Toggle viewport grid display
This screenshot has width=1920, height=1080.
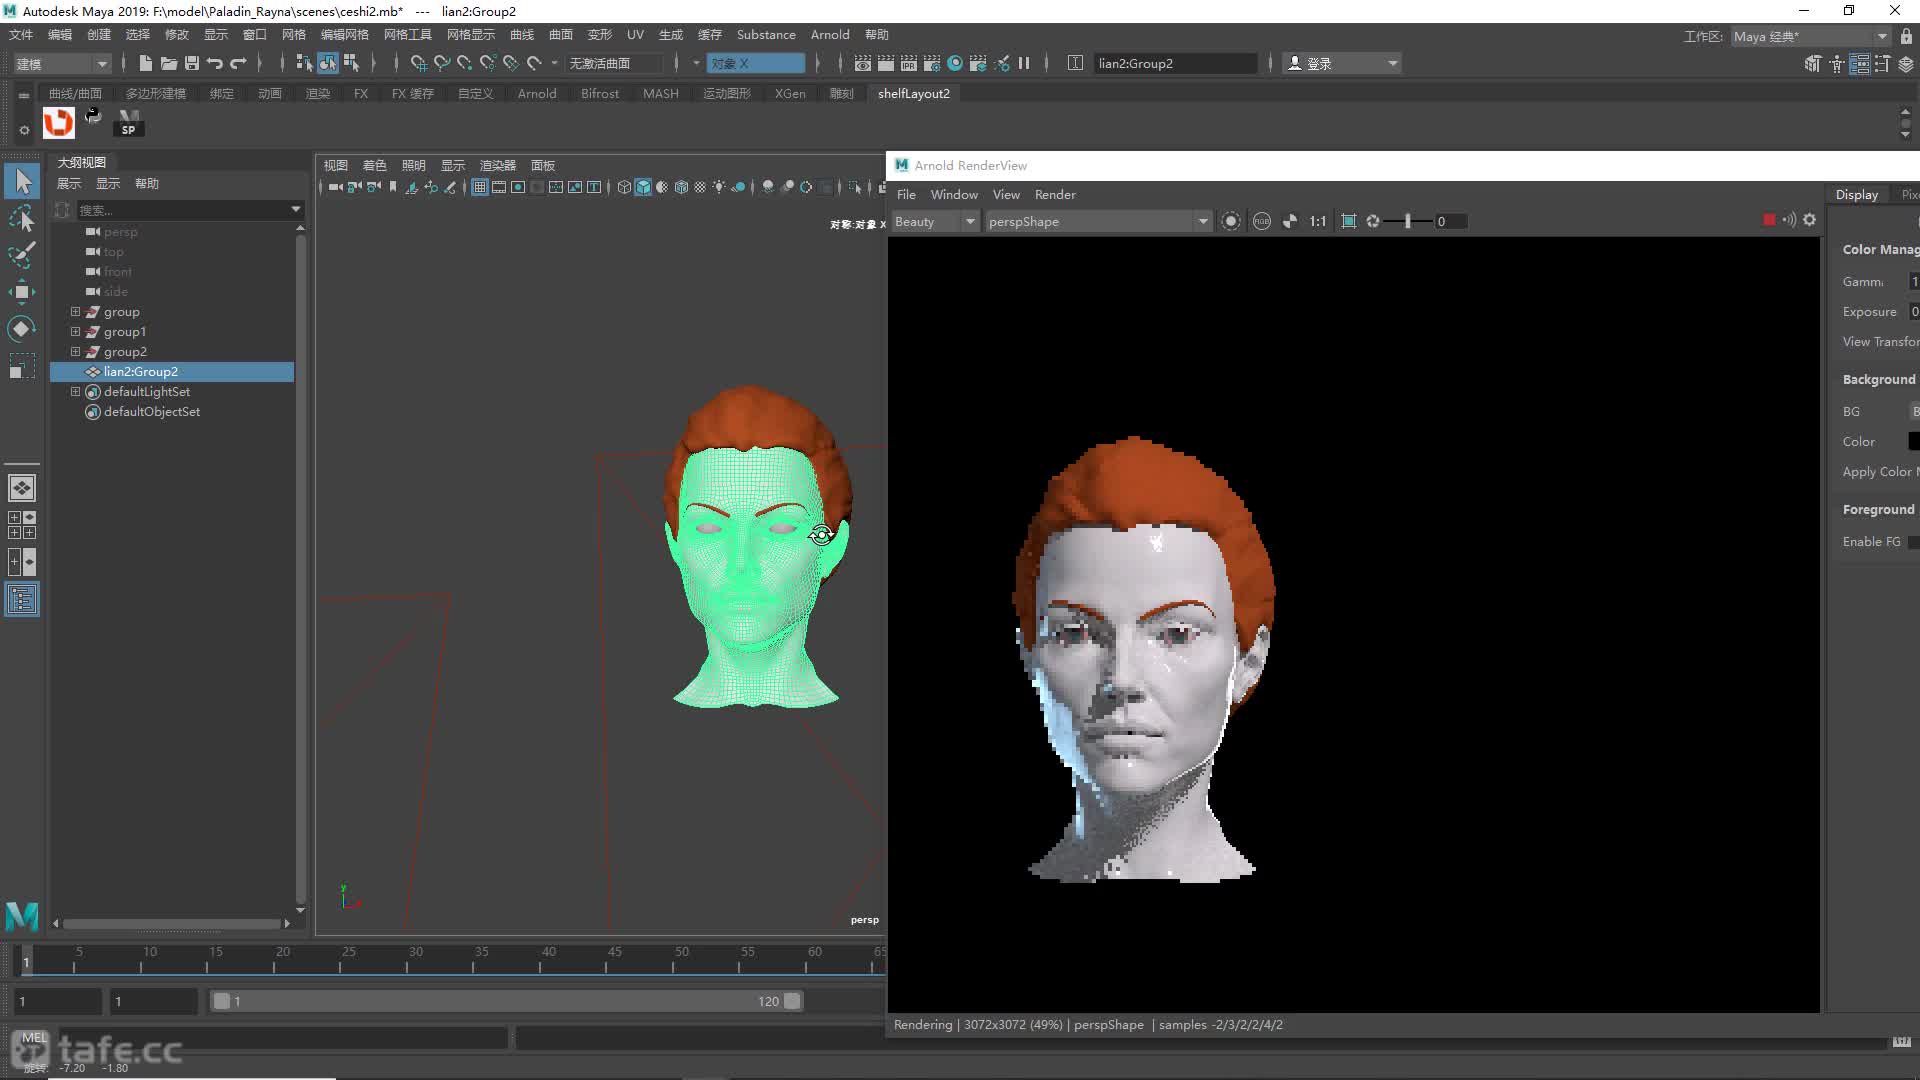pos(480,187)
